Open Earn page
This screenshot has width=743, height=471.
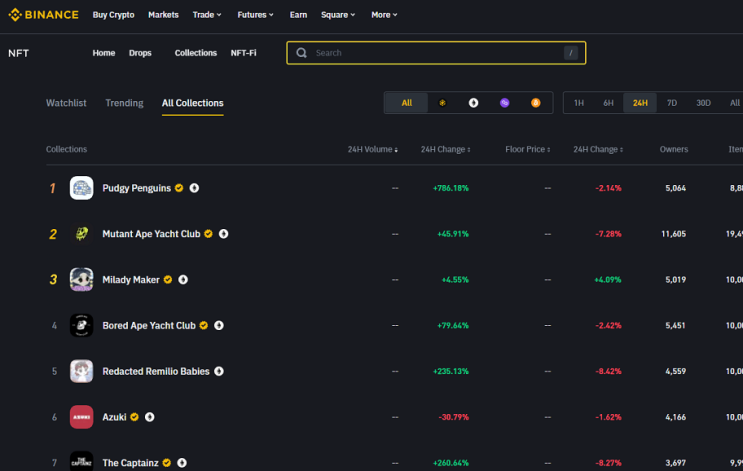point(299,15)
